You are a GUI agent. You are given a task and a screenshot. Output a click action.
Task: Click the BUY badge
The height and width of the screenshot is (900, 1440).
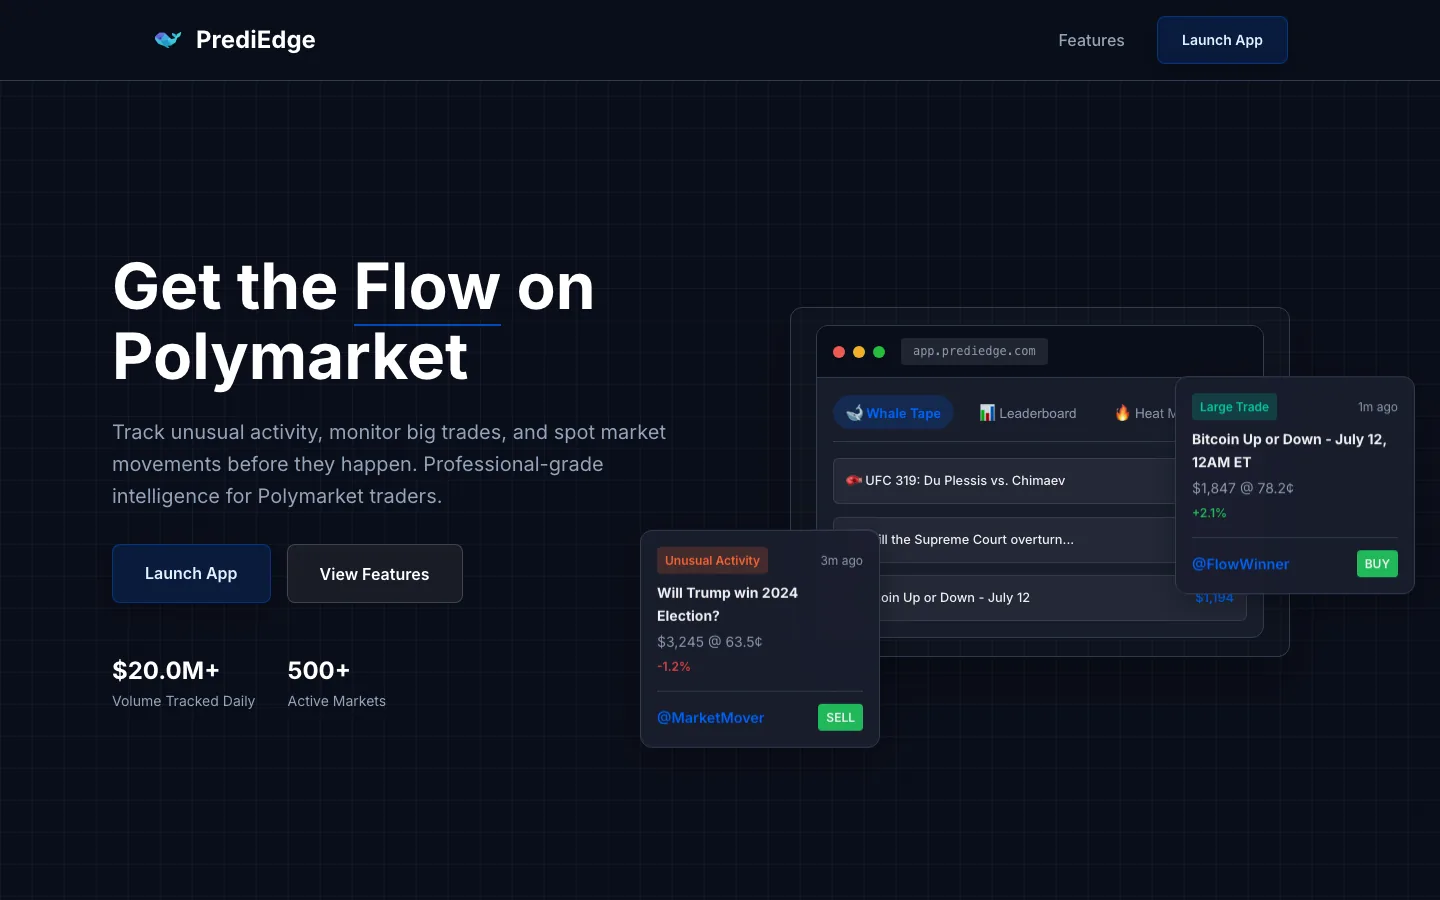[1377, 564]
